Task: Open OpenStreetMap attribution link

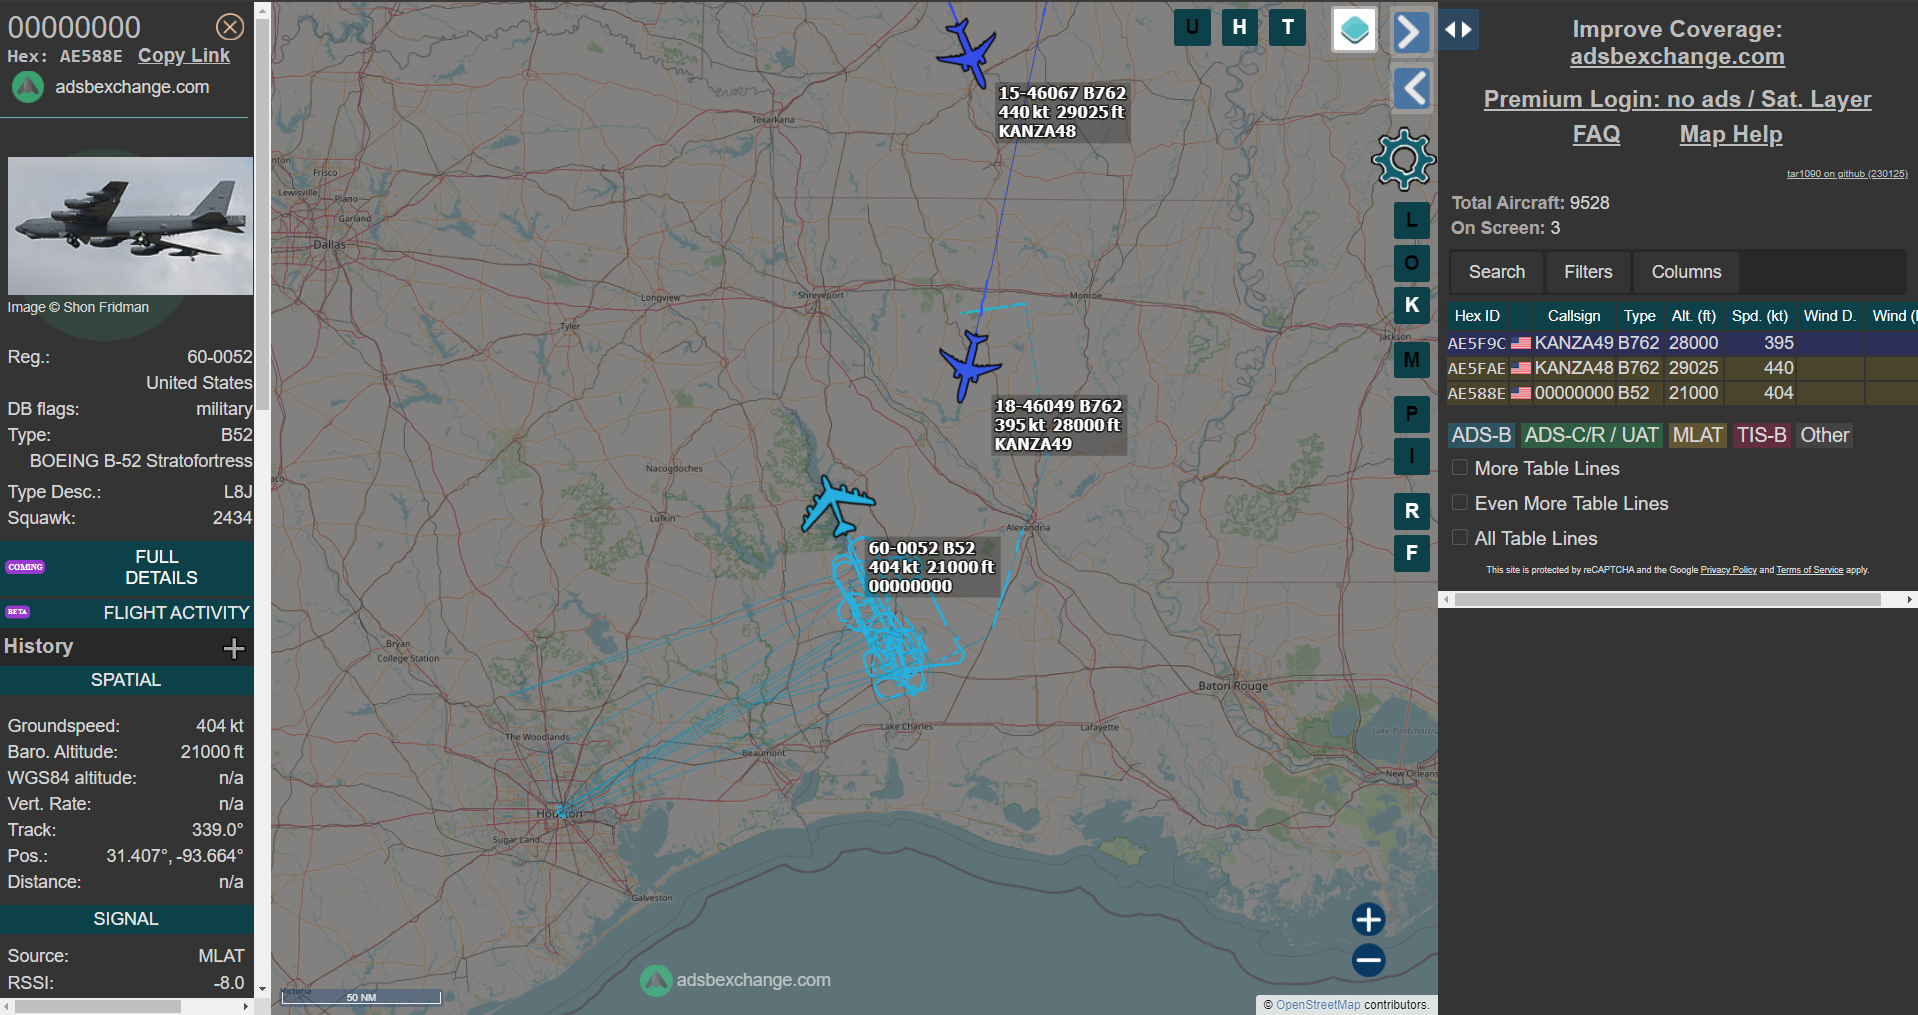Action: pos(1318,1005)
